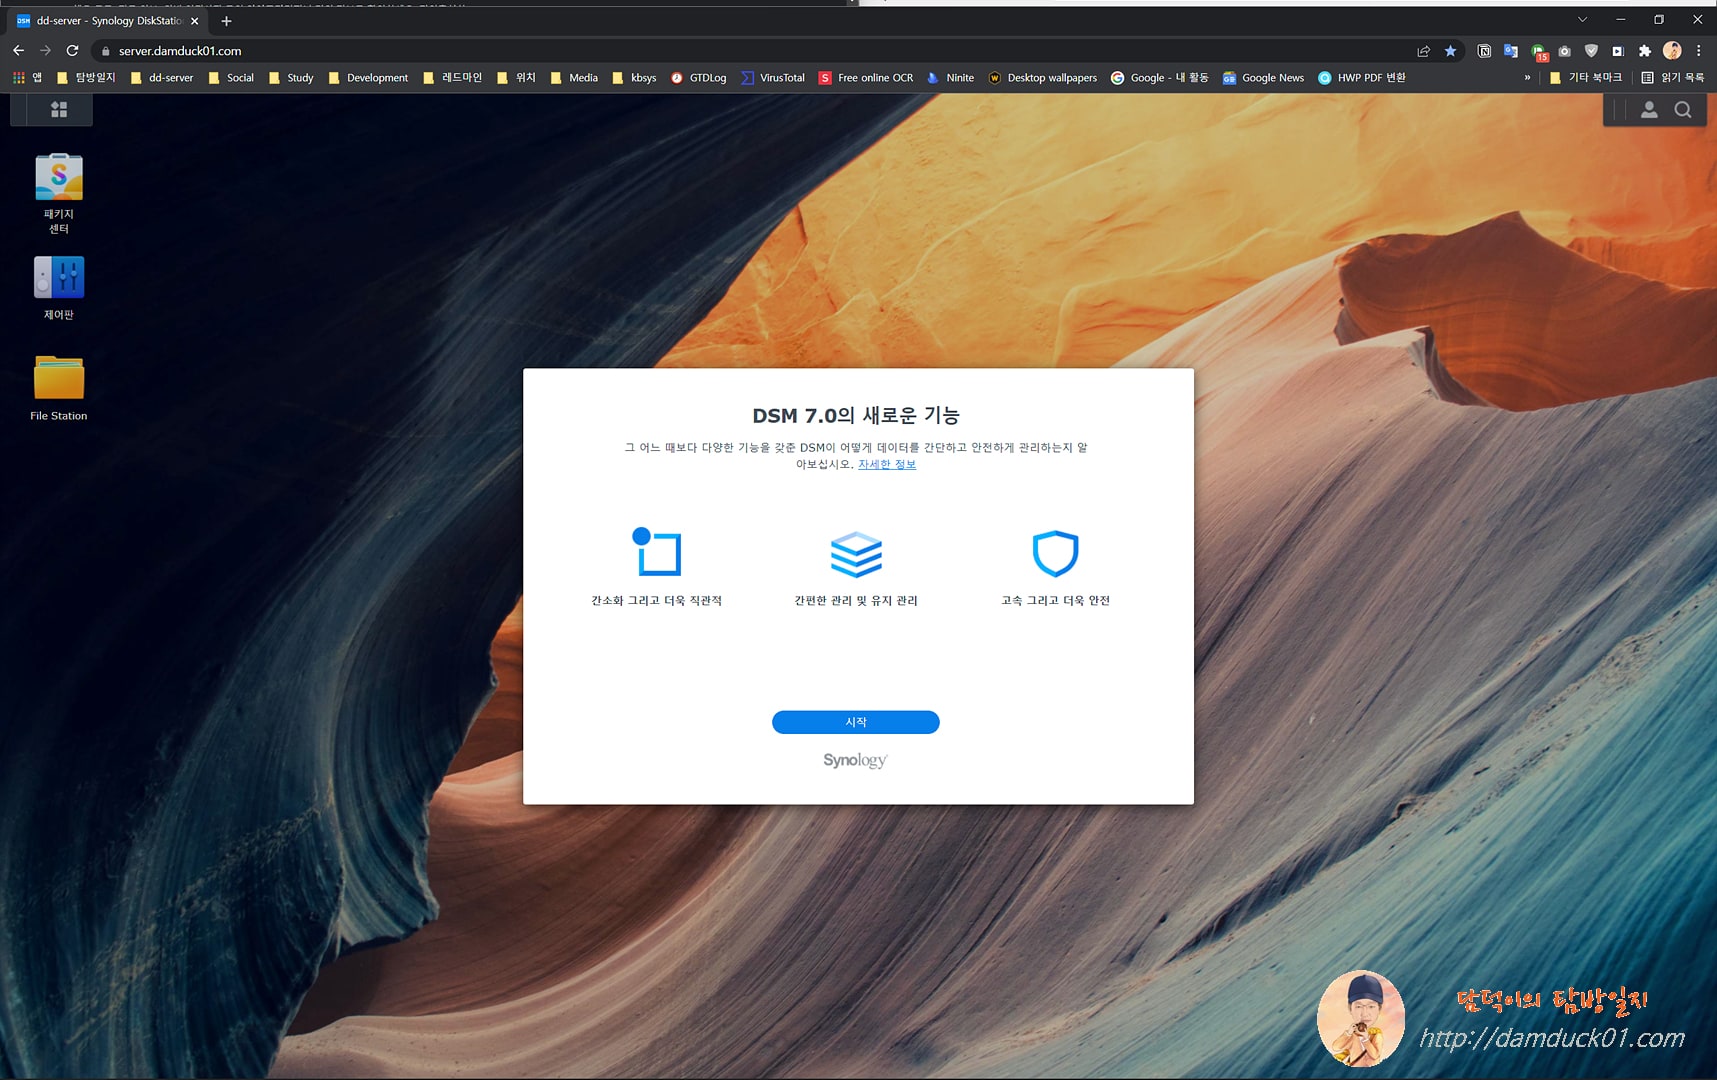Open the Chrome three-dot menu
The image size is (1717, 1080).
(x=1700, y=50)
